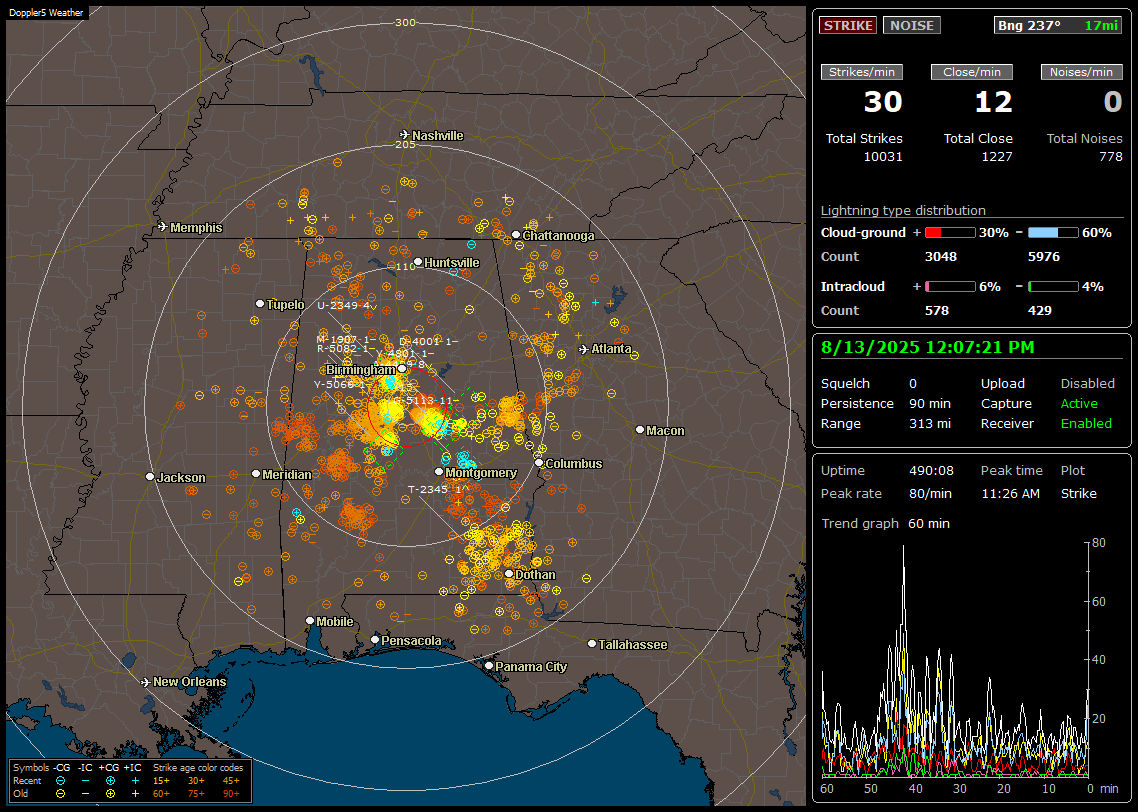Screen dimensions: 1138x812
Task: Select the NOISE mode button
Action: pyautogui.click(x=912, y=25)
